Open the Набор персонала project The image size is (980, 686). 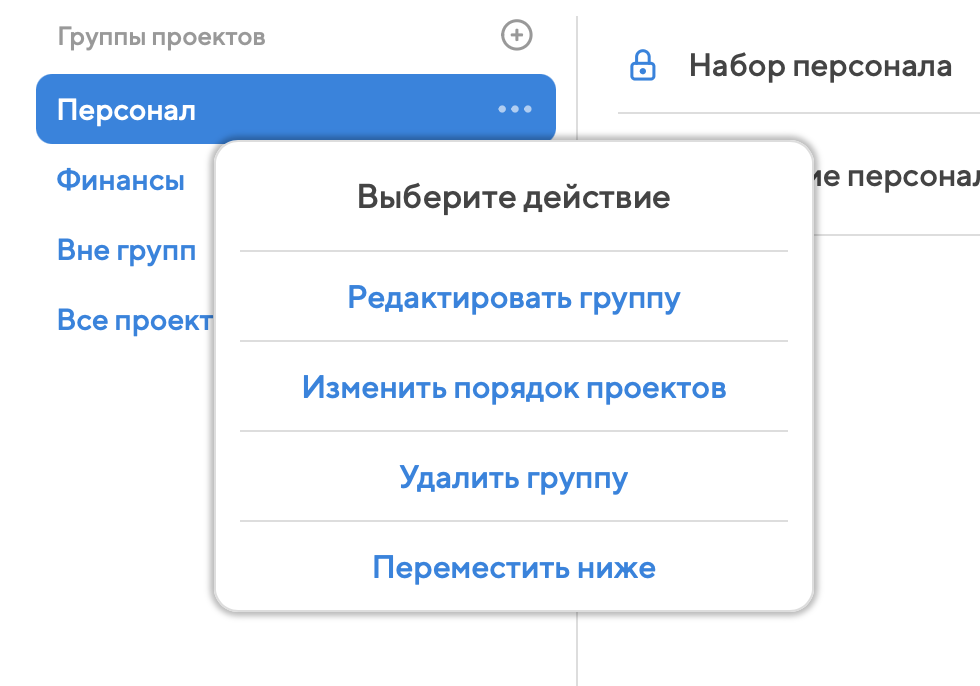pos(819,67)
